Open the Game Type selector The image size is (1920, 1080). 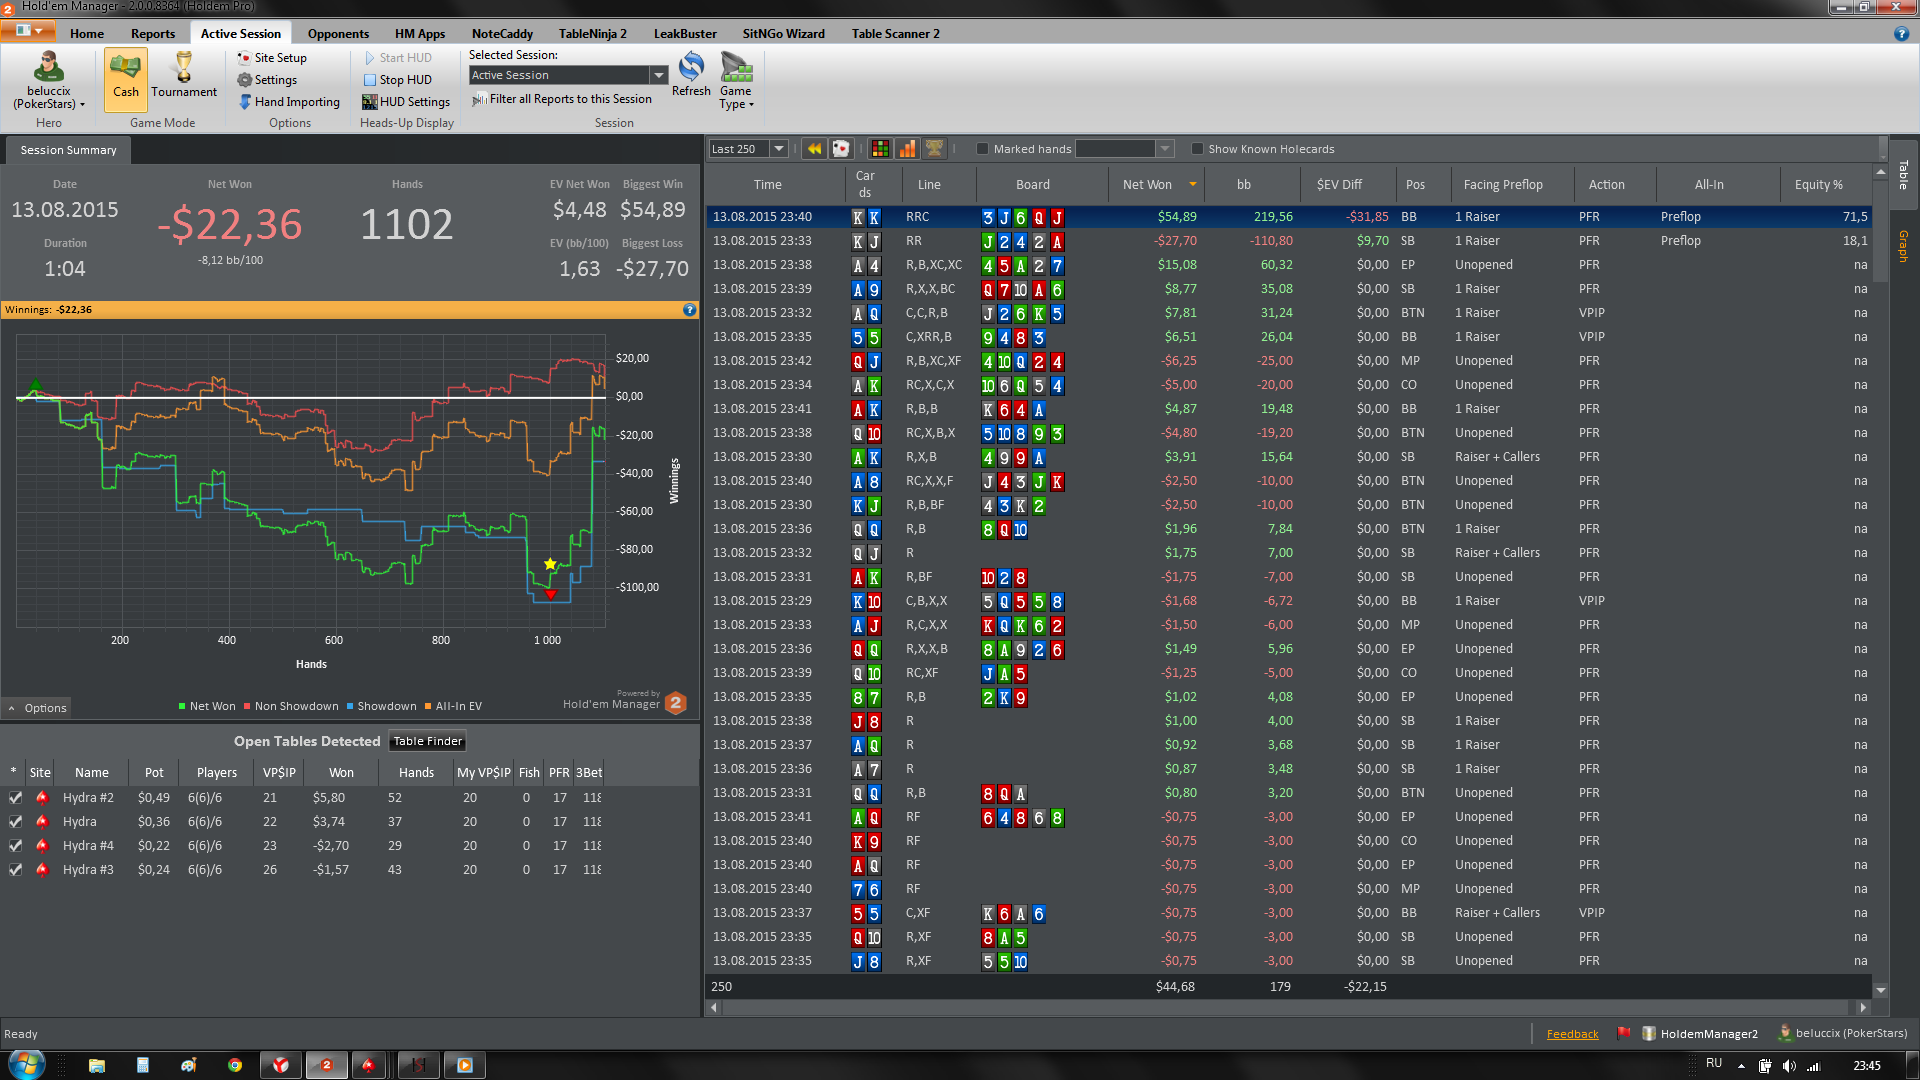click(x=736, y=80)
